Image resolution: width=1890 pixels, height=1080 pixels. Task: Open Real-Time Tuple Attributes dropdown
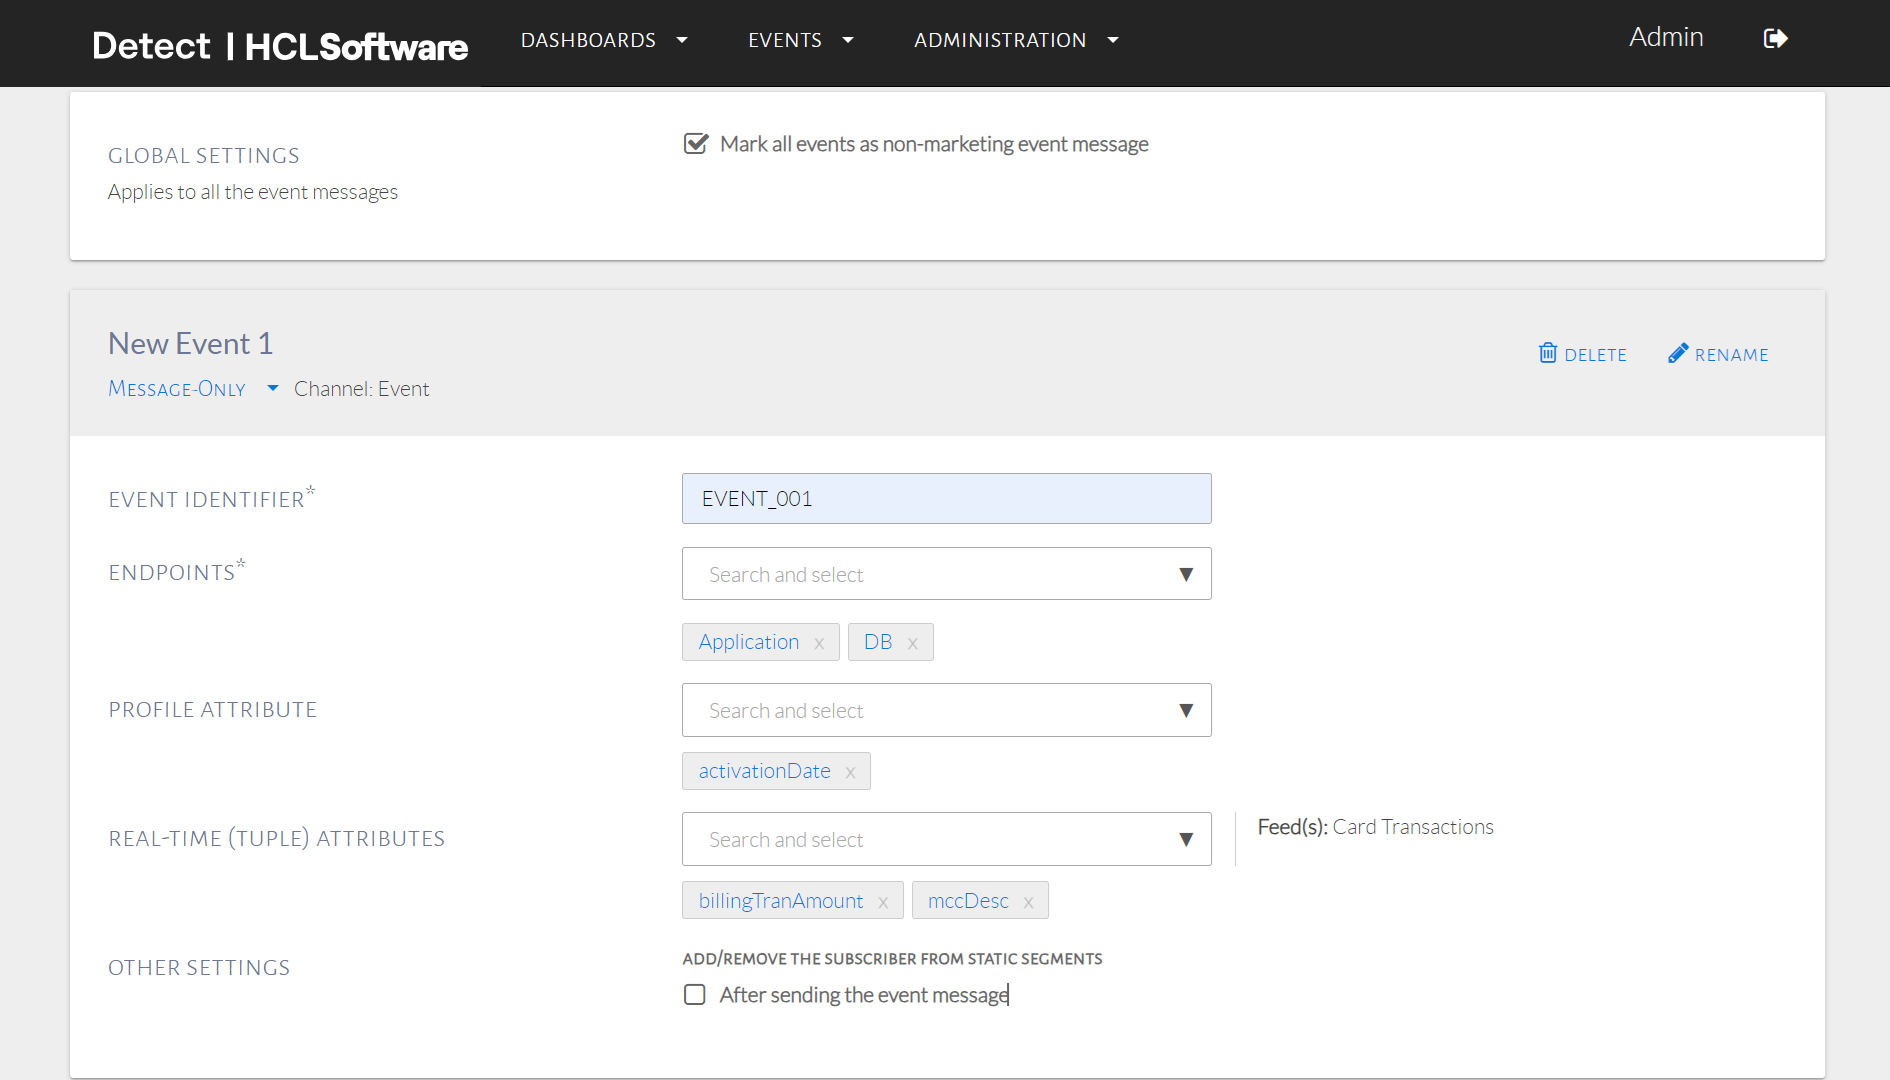1185,839
